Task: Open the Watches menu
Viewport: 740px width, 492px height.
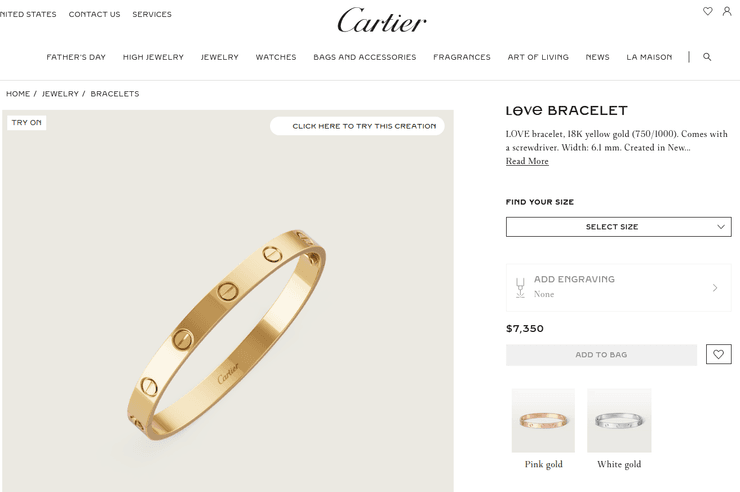Action: click(x=276, y=57)
